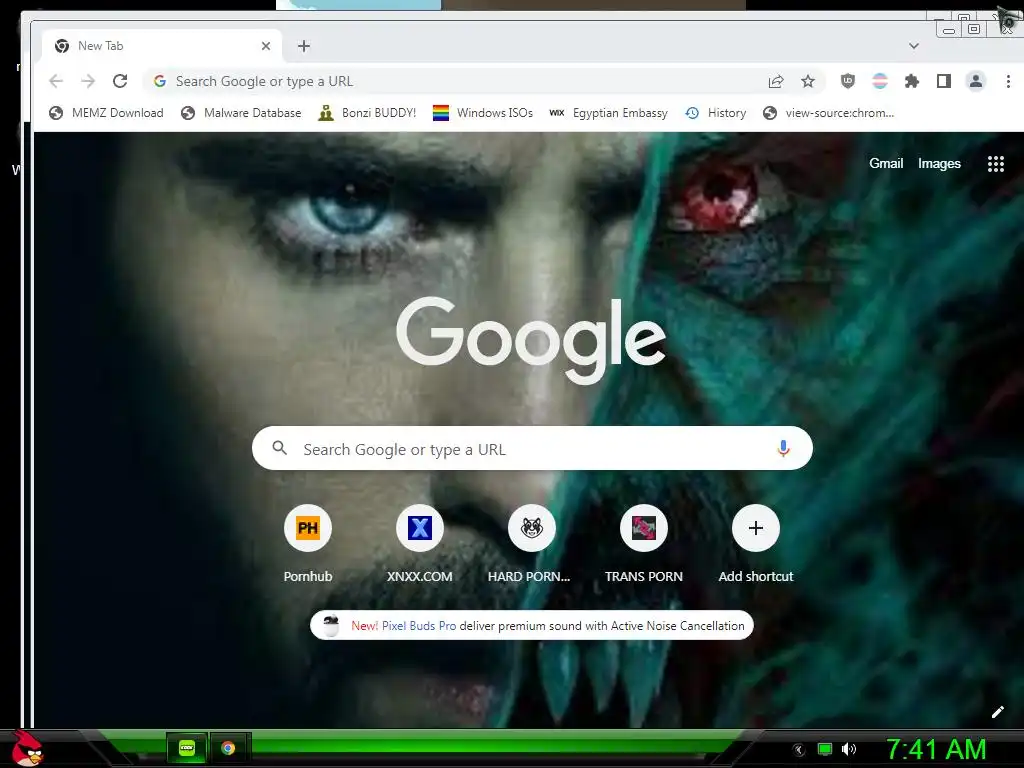Screen dimensions: 1024x768
Task: Go back with the browser back arrow
Action: click(56, 81)
